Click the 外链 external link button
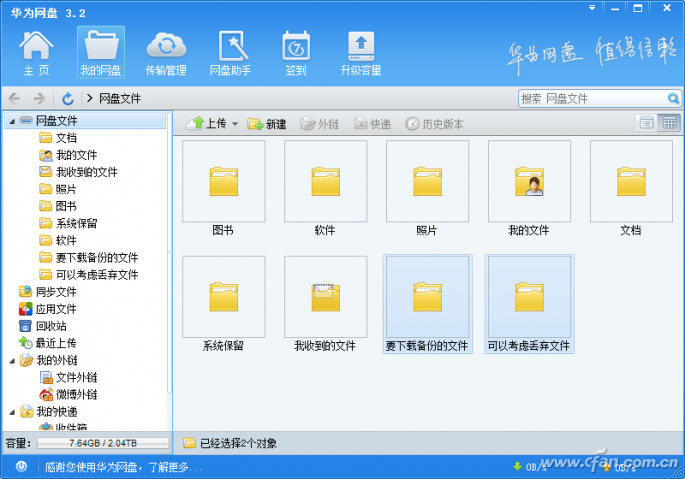This screenshot has width=685, height=479. (319, 124)
